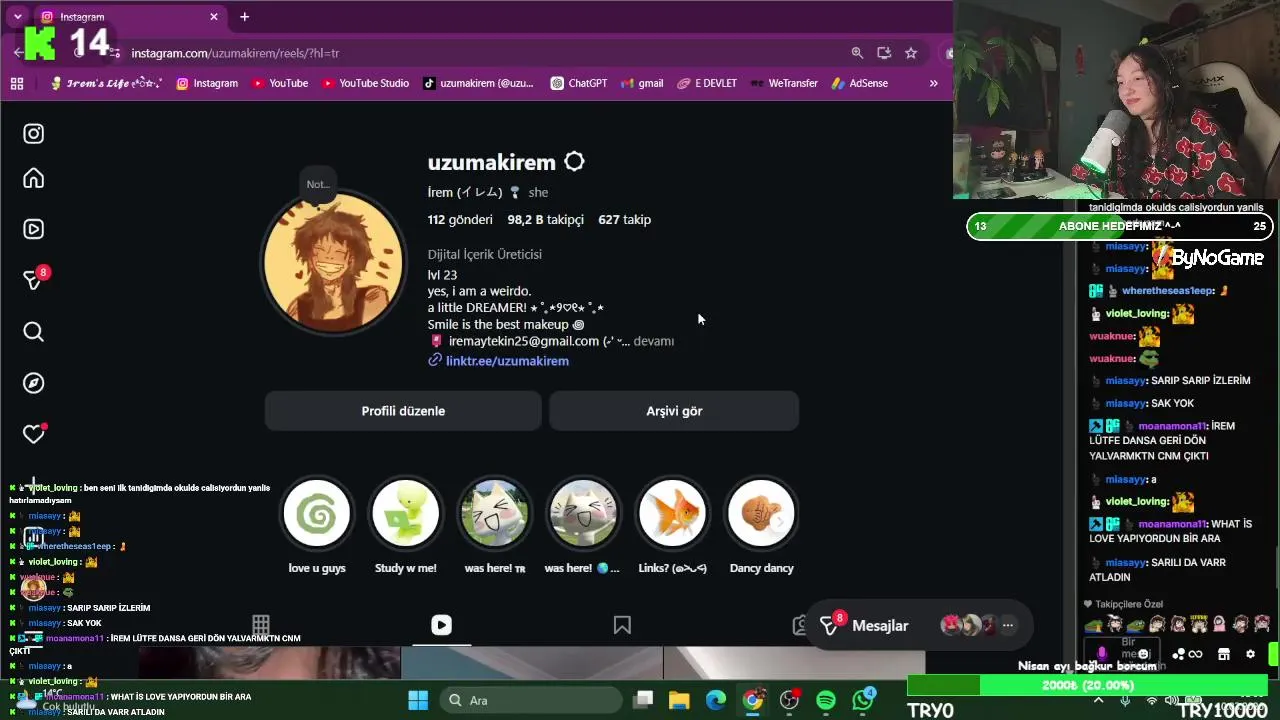
Task: Open the uzumakirem TikTok bookmark
Action: pos(478,84)
